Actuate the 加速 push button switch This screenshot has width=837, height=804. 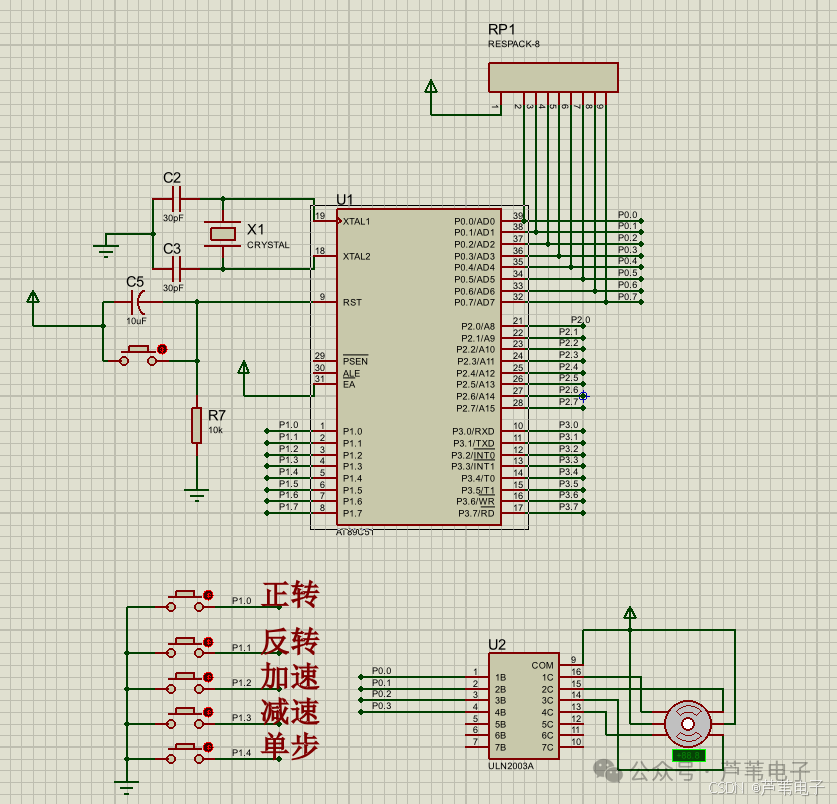pos(185,682)
